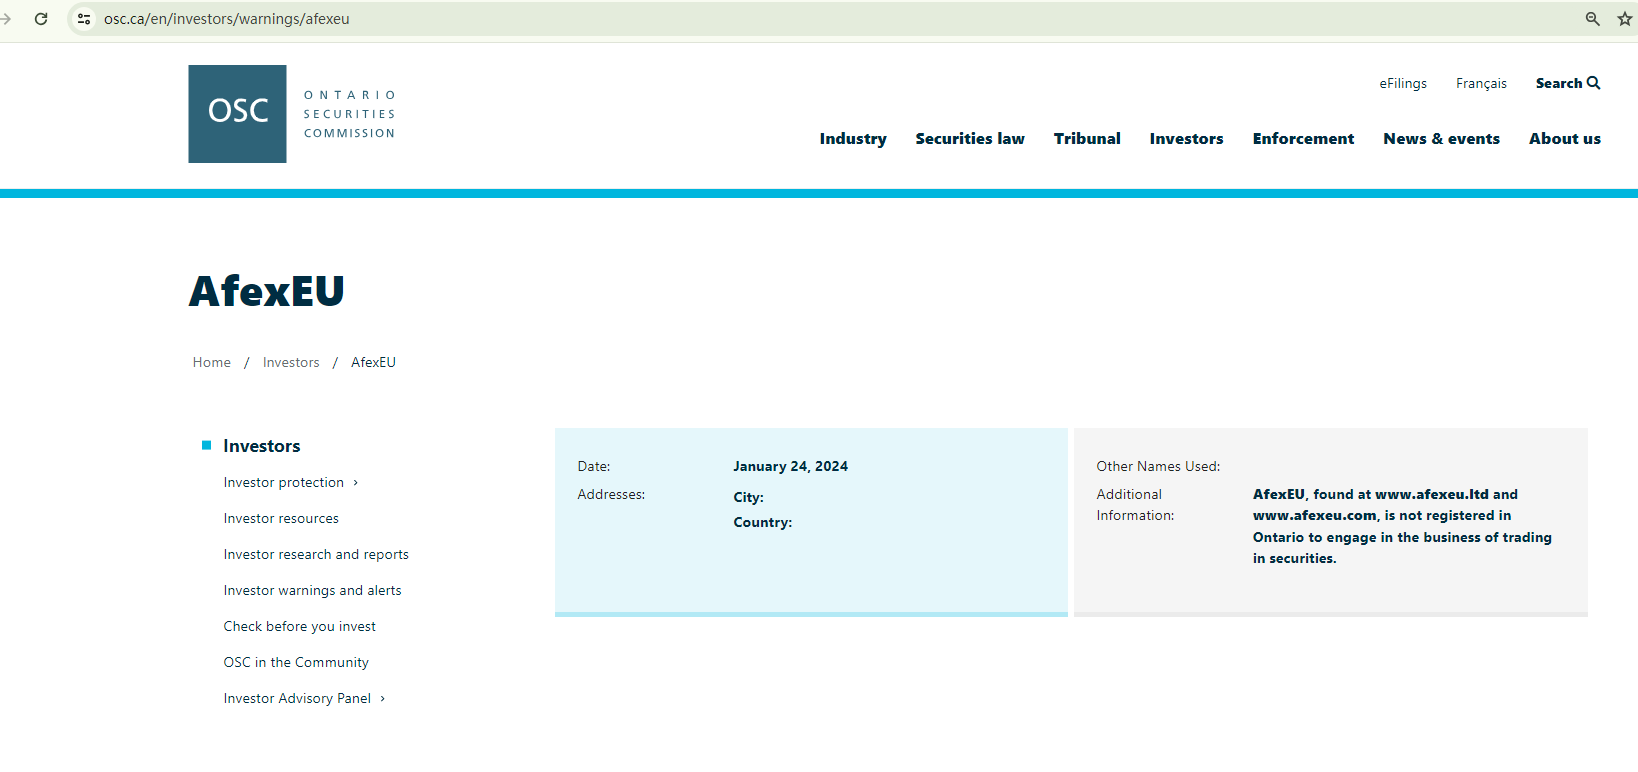
Task: Bookmark this page with the star icon
Action: 1624,19
